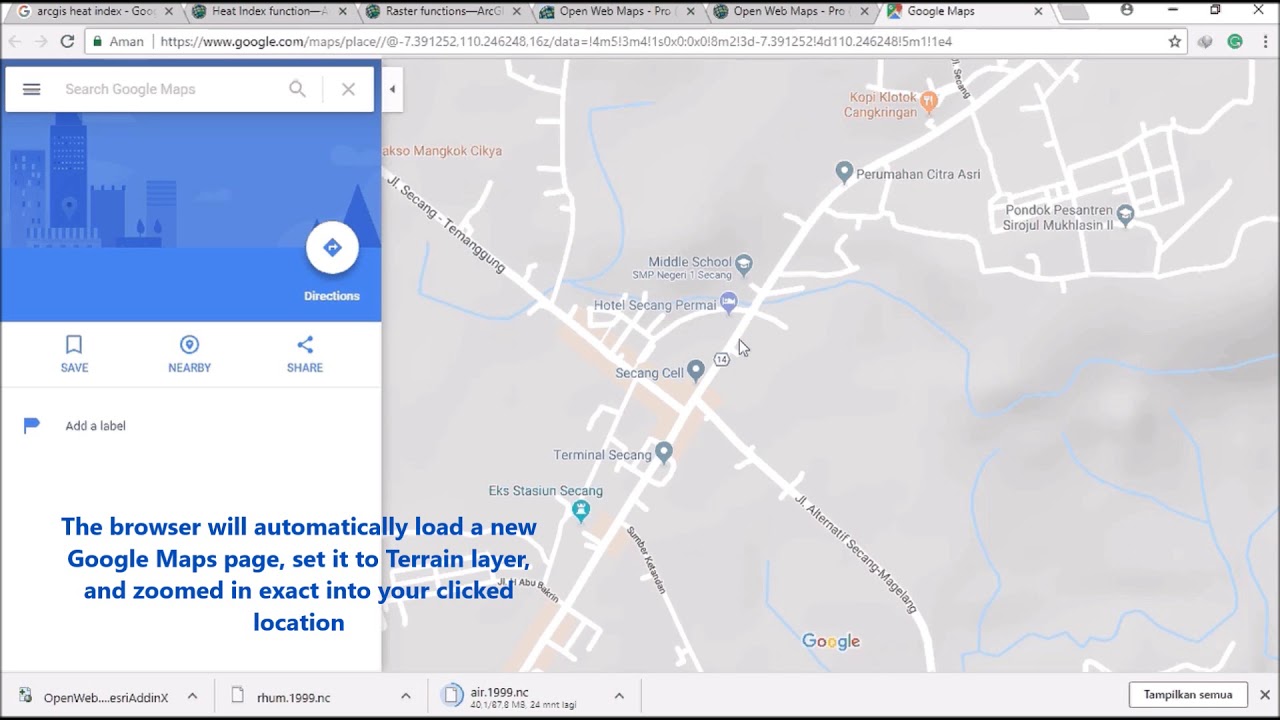Switch to Raster functions ArcGIS tab
The image size is (1280, 720).
(x=443, y=11)
